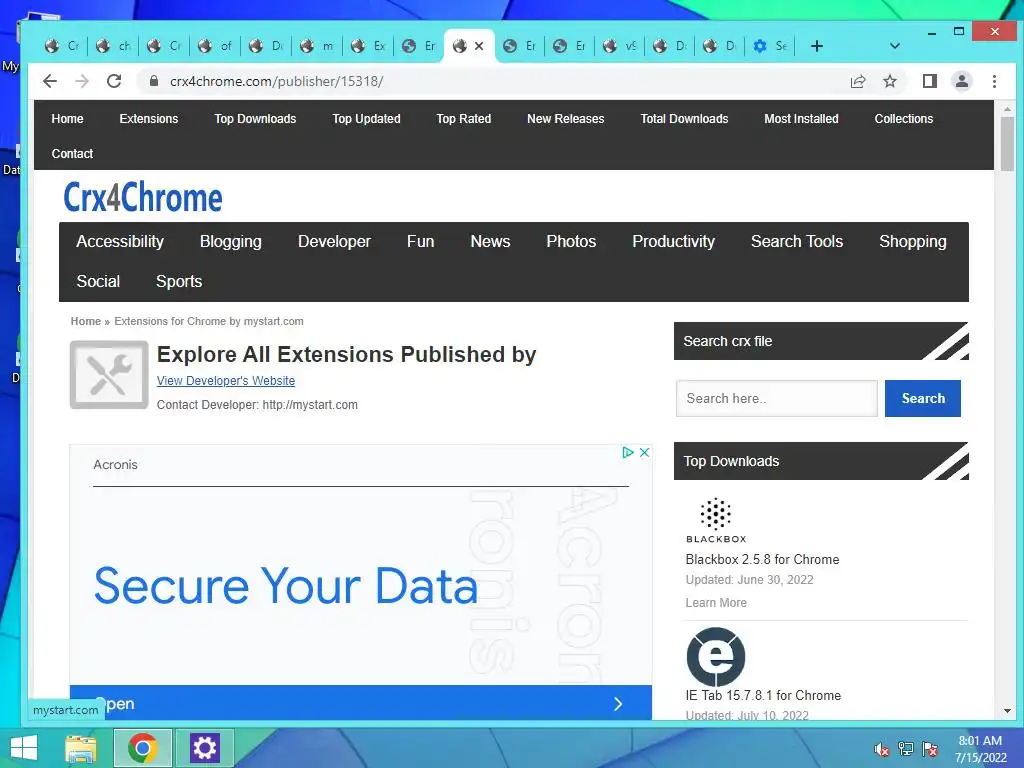
Task: Open the side panel icon in toolbar
Action: [929, 81]
